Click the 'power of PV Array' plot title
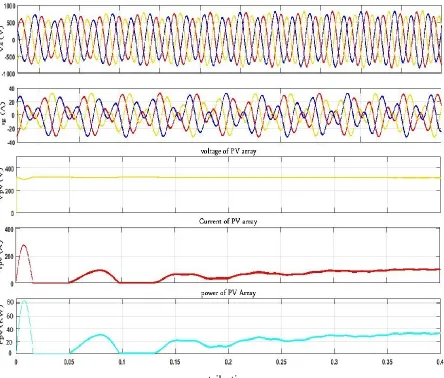Image resolution: width=444 pixels, height=378 pixels. coord(229,293)
